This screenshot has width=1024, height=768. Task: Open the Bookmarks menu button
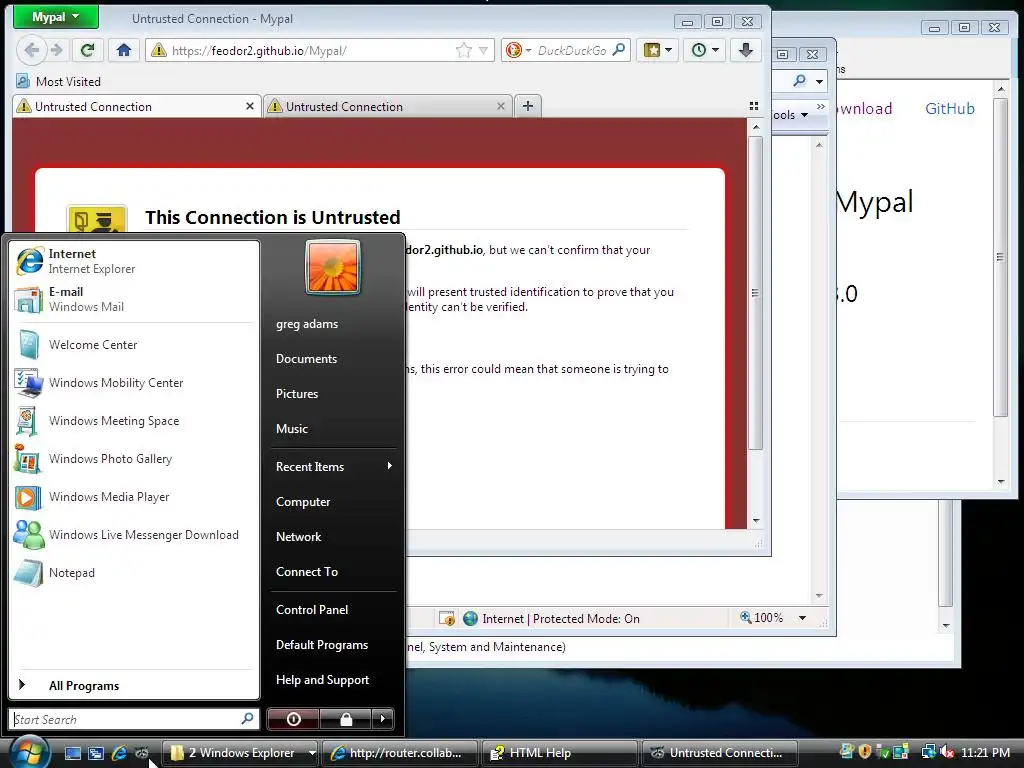(658, 50)
